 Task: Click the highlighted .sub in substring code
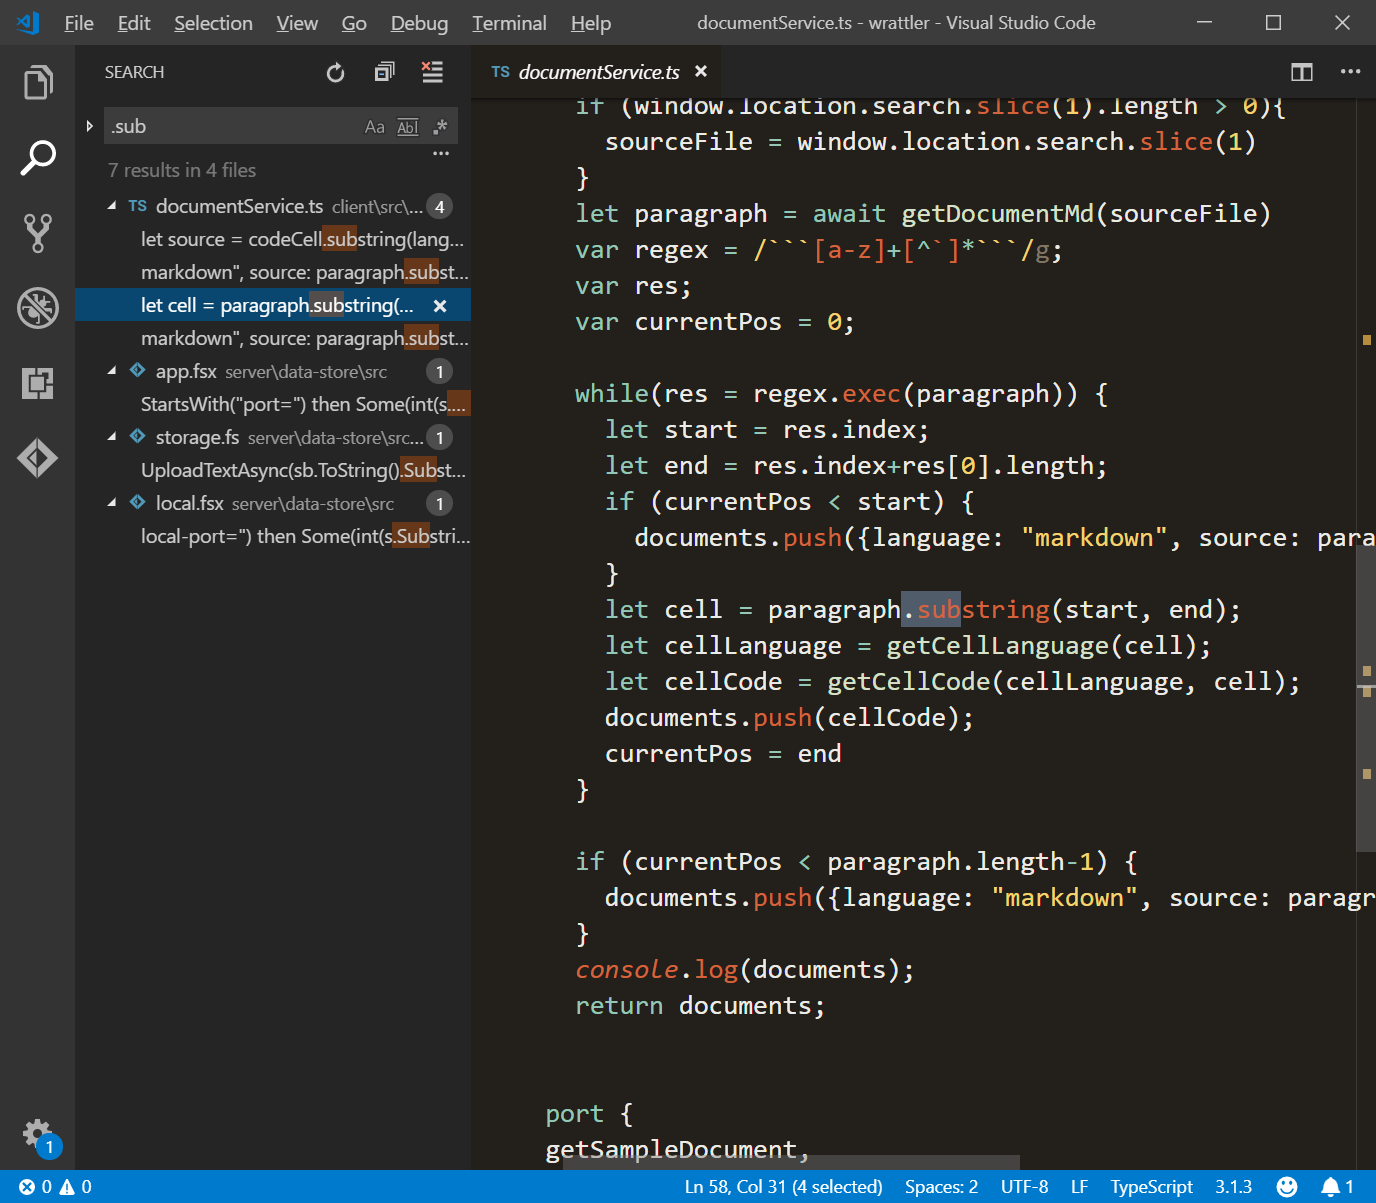[x=931, y=610]
